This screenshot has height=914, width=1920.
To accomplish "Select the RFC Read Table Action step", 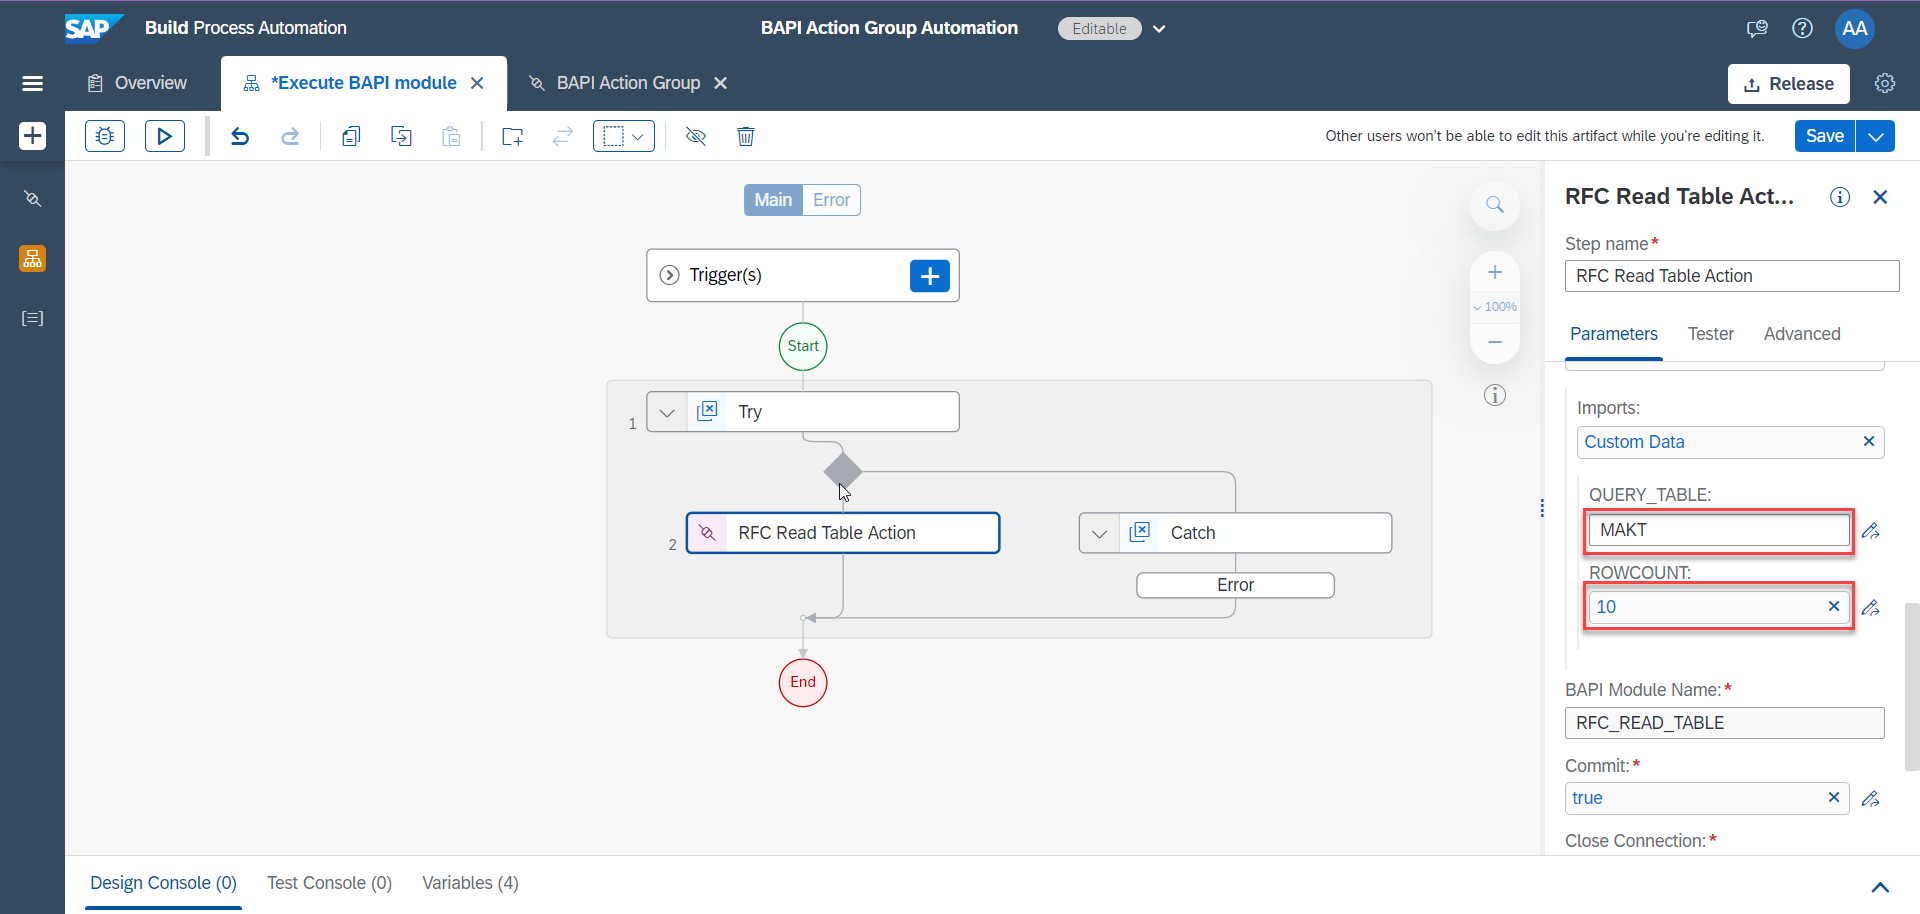I will [843, 533].
